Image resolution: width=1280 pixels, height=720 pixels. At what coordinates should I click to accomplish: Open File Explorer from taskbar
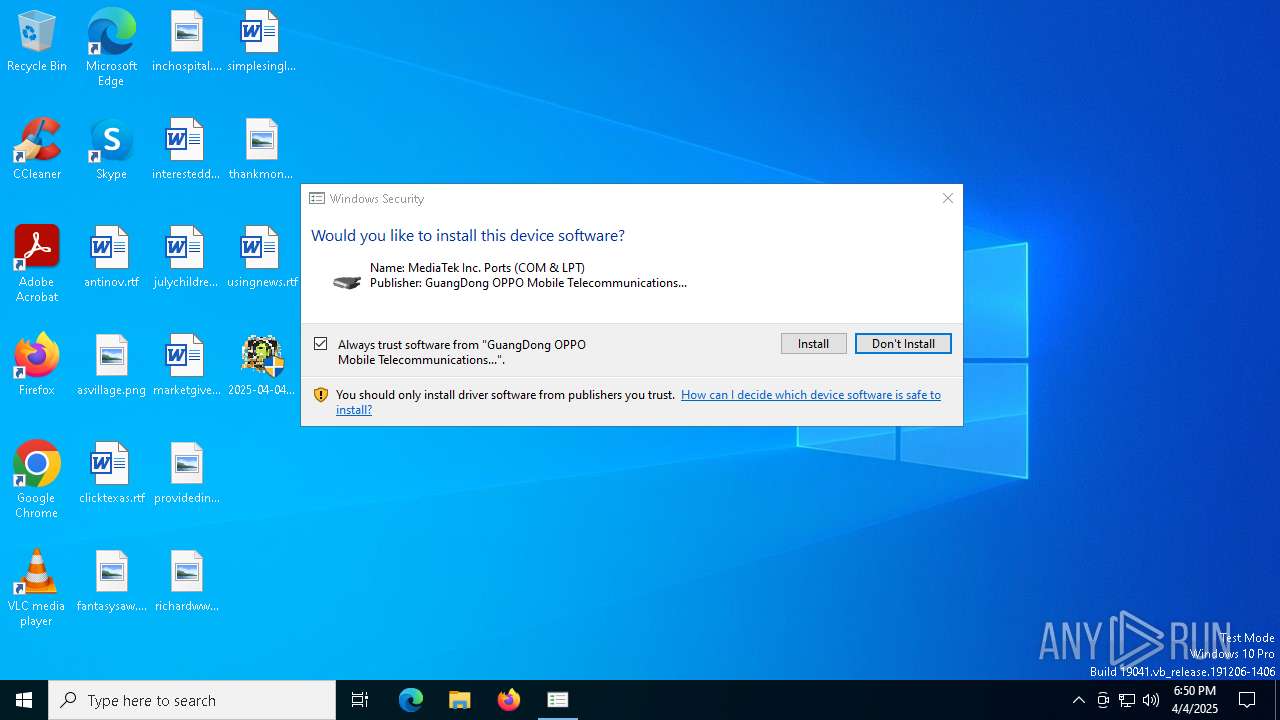pyautogui.click(x=460, y=700)
